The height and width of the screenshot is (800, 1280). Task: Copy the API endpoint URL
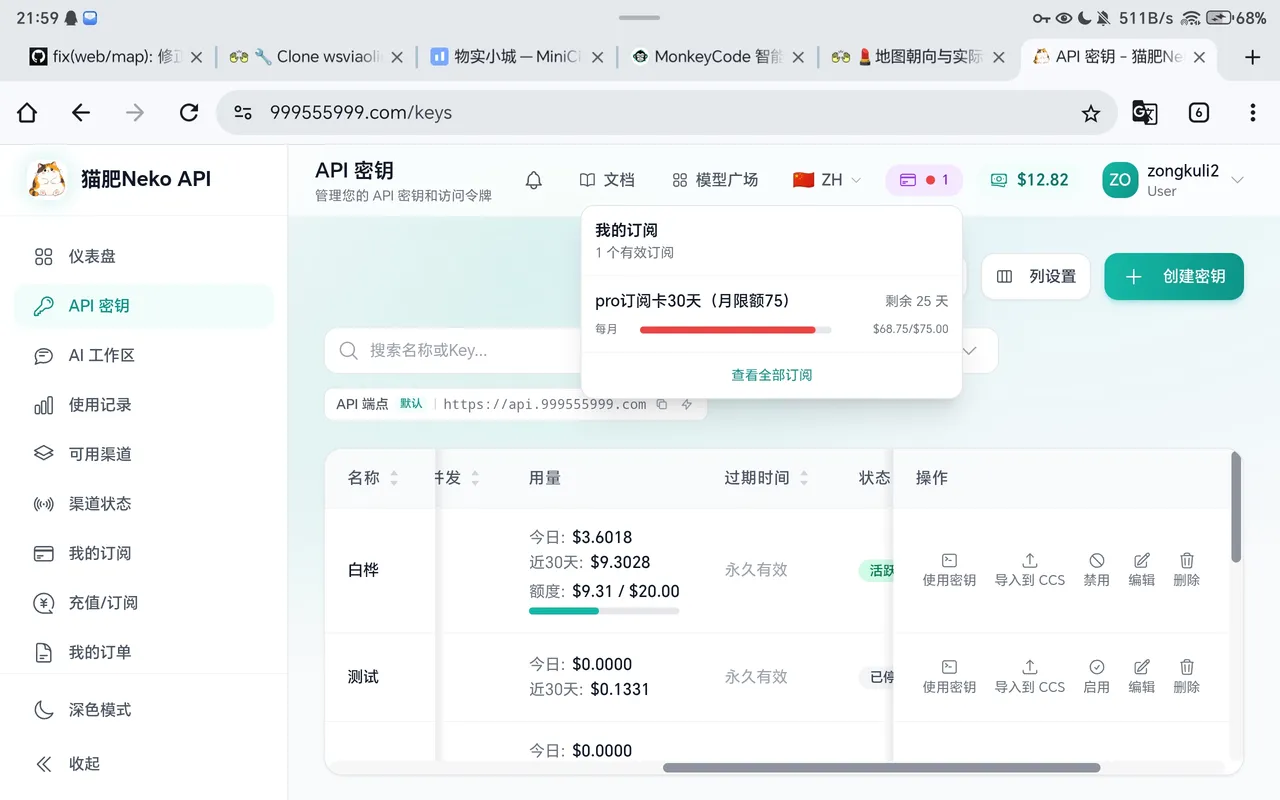[x=662, y=404]
